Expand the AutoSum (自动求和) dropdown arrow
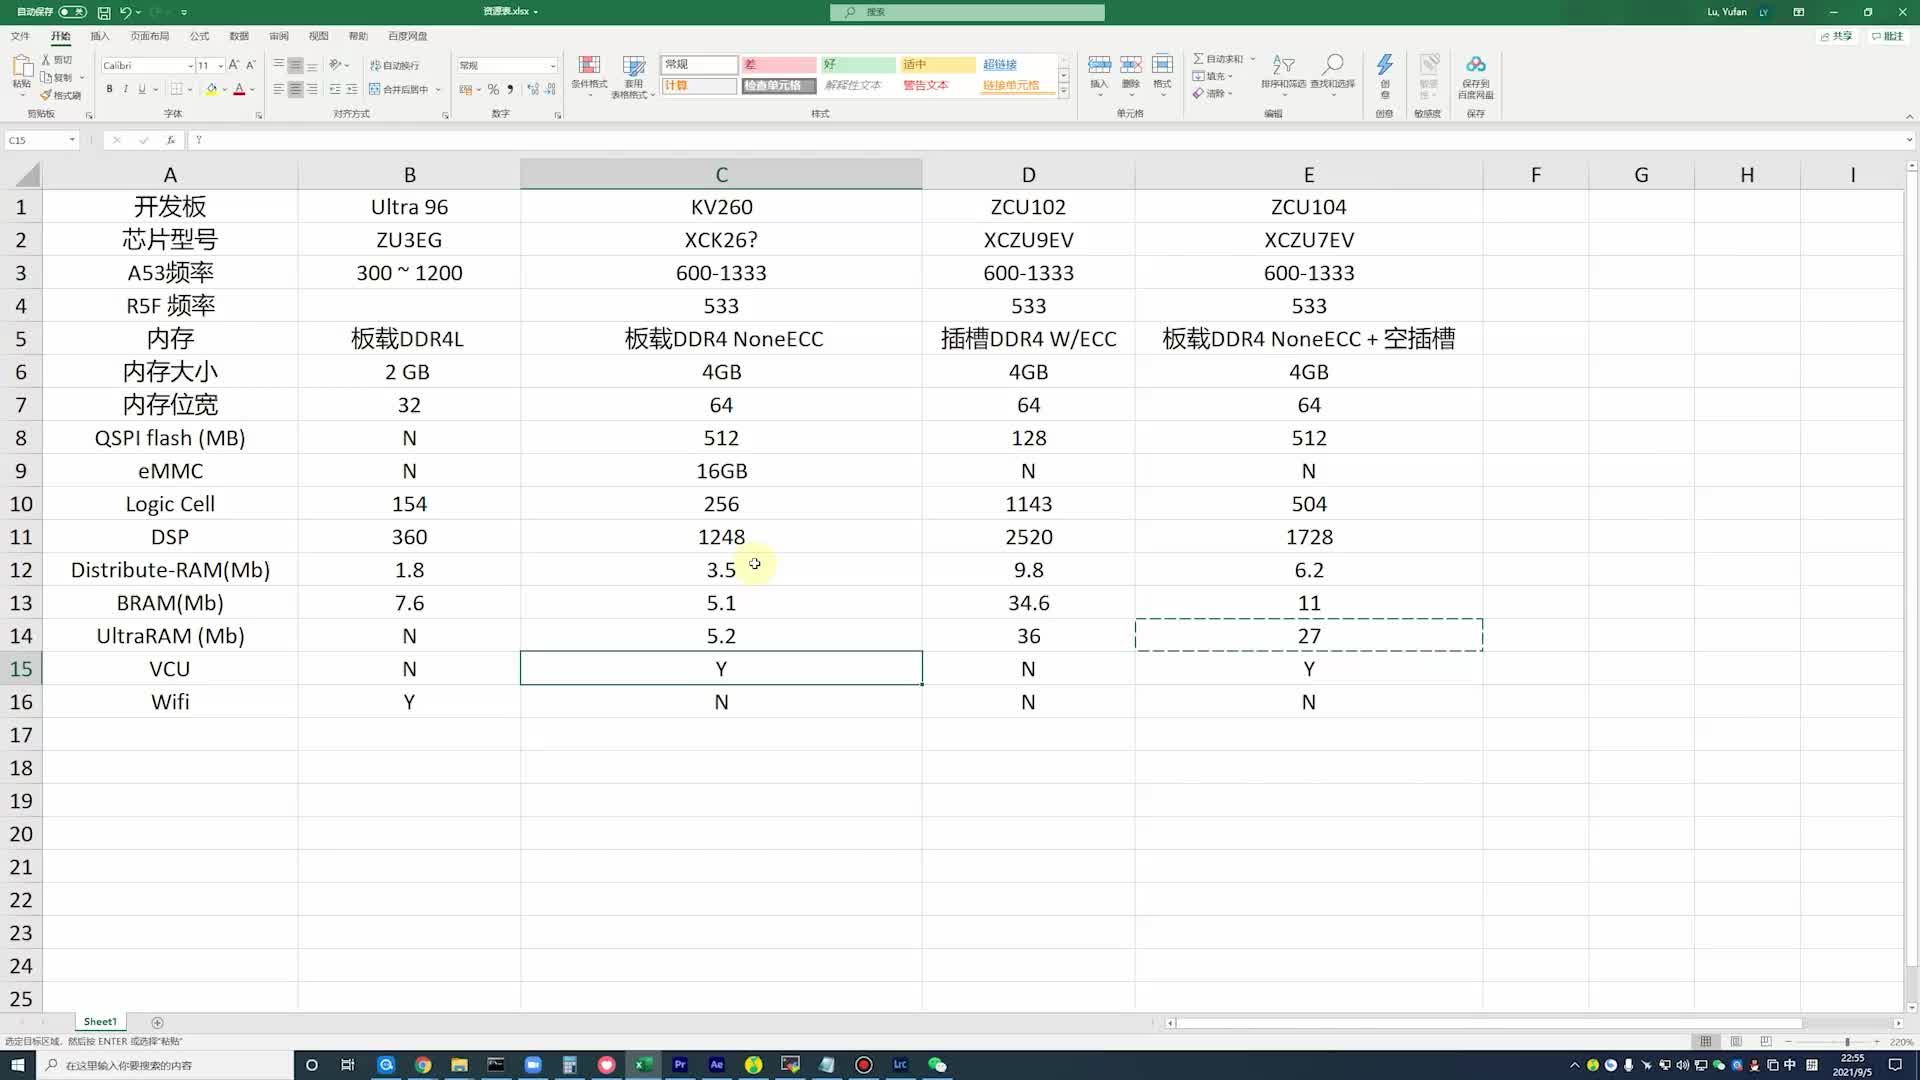 [1252, 59]
